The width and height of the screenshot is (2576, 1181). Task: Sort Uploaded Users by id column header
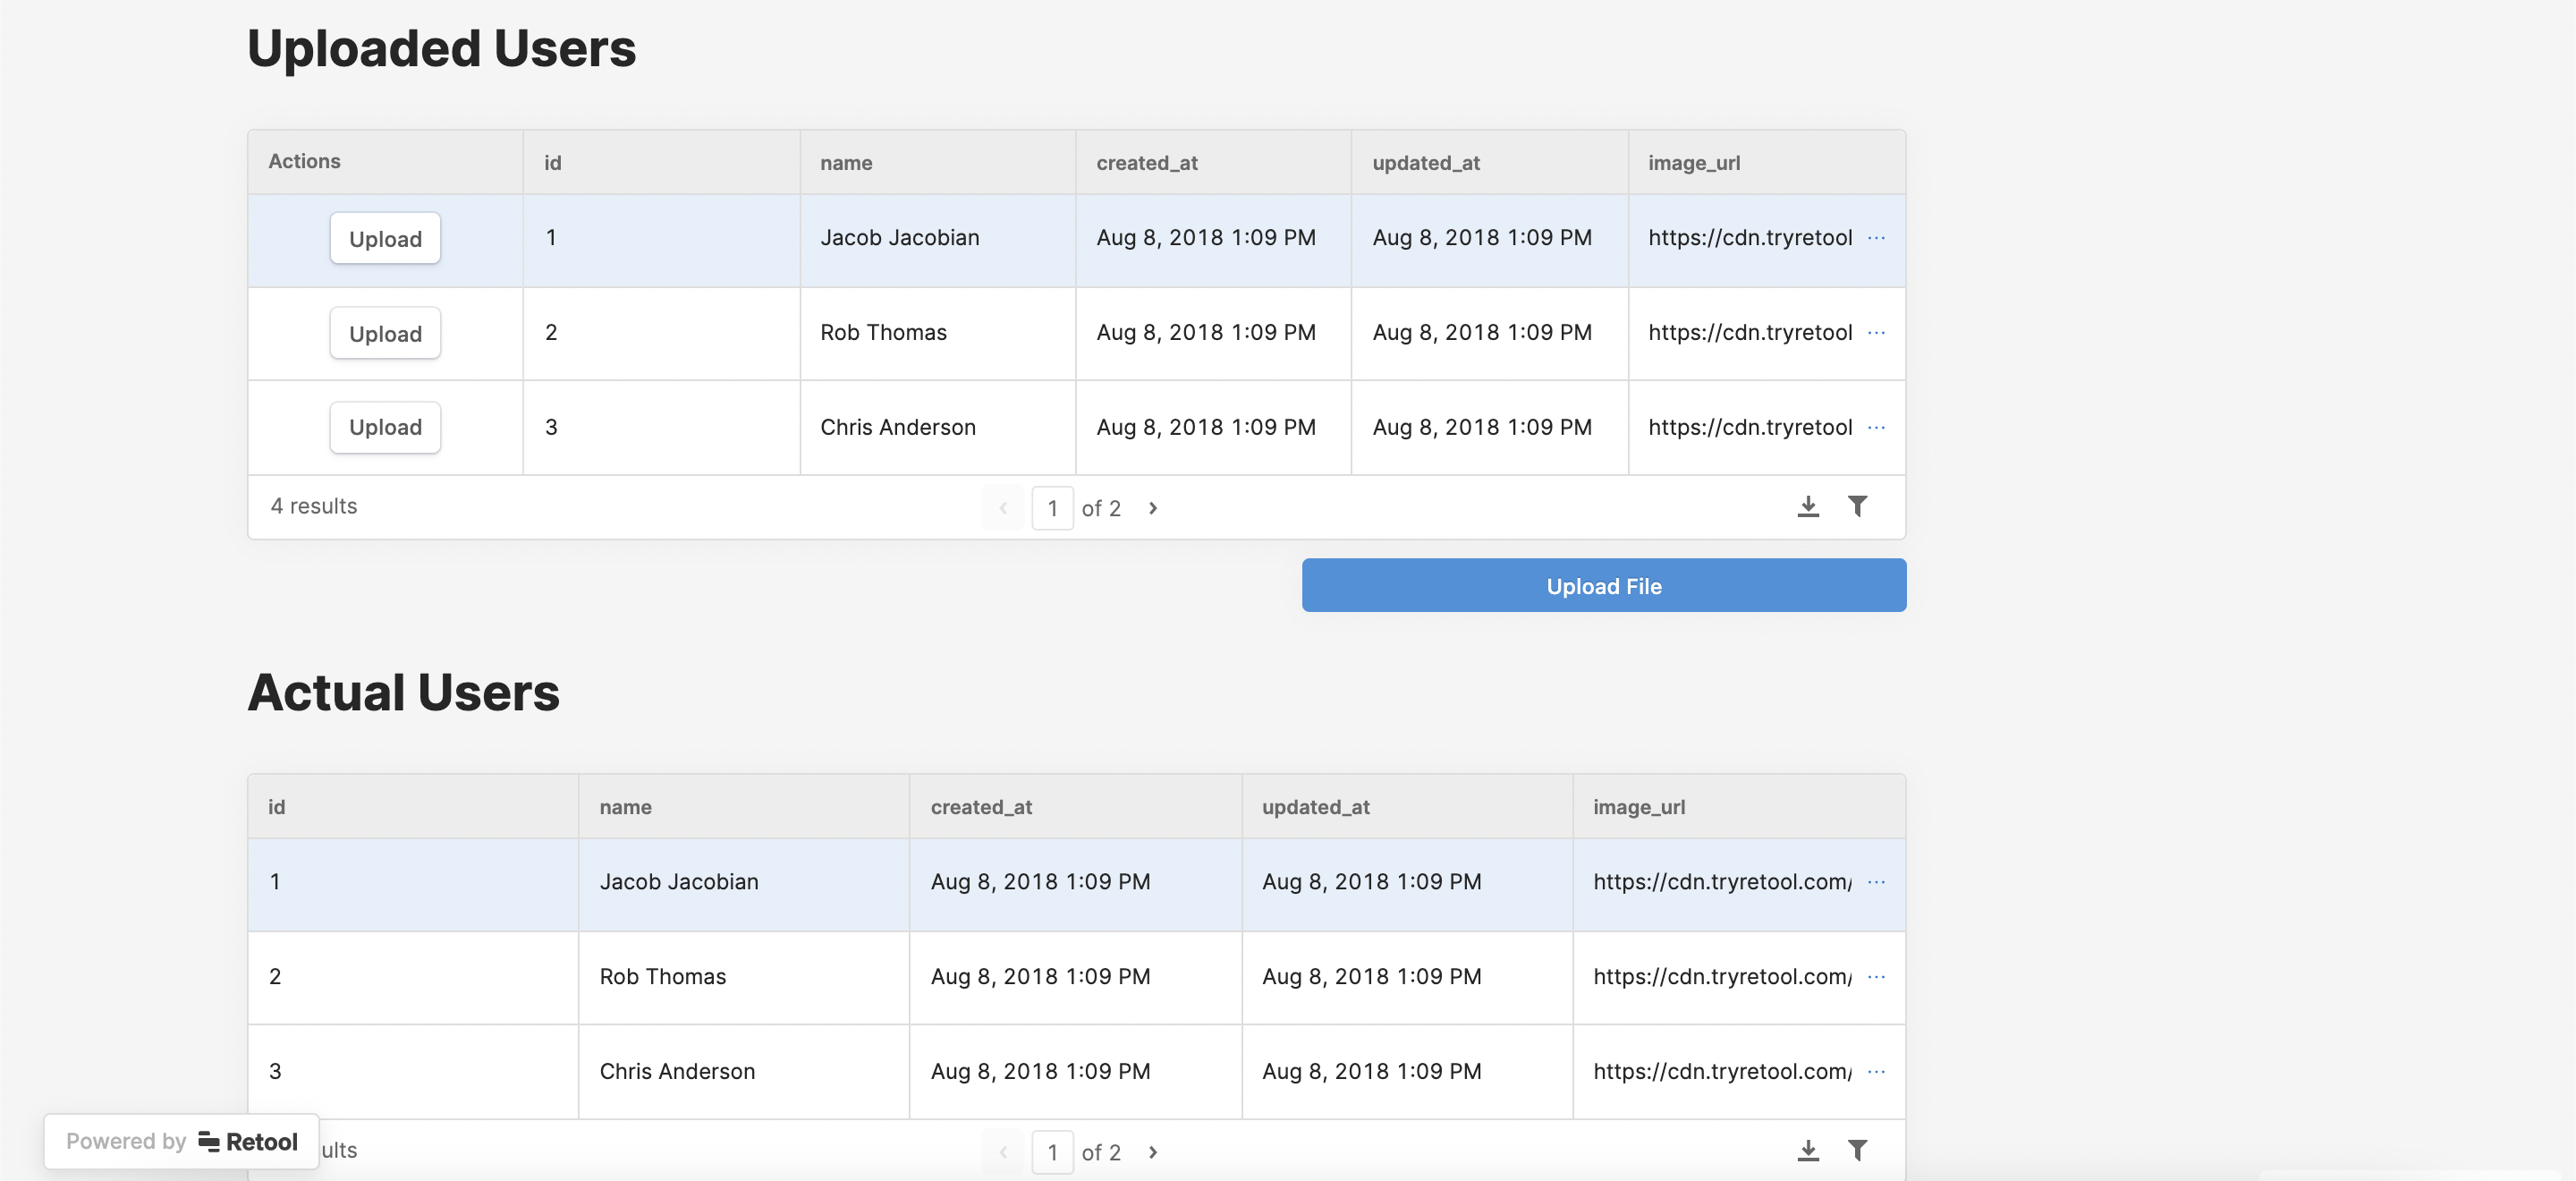(661, 162)
